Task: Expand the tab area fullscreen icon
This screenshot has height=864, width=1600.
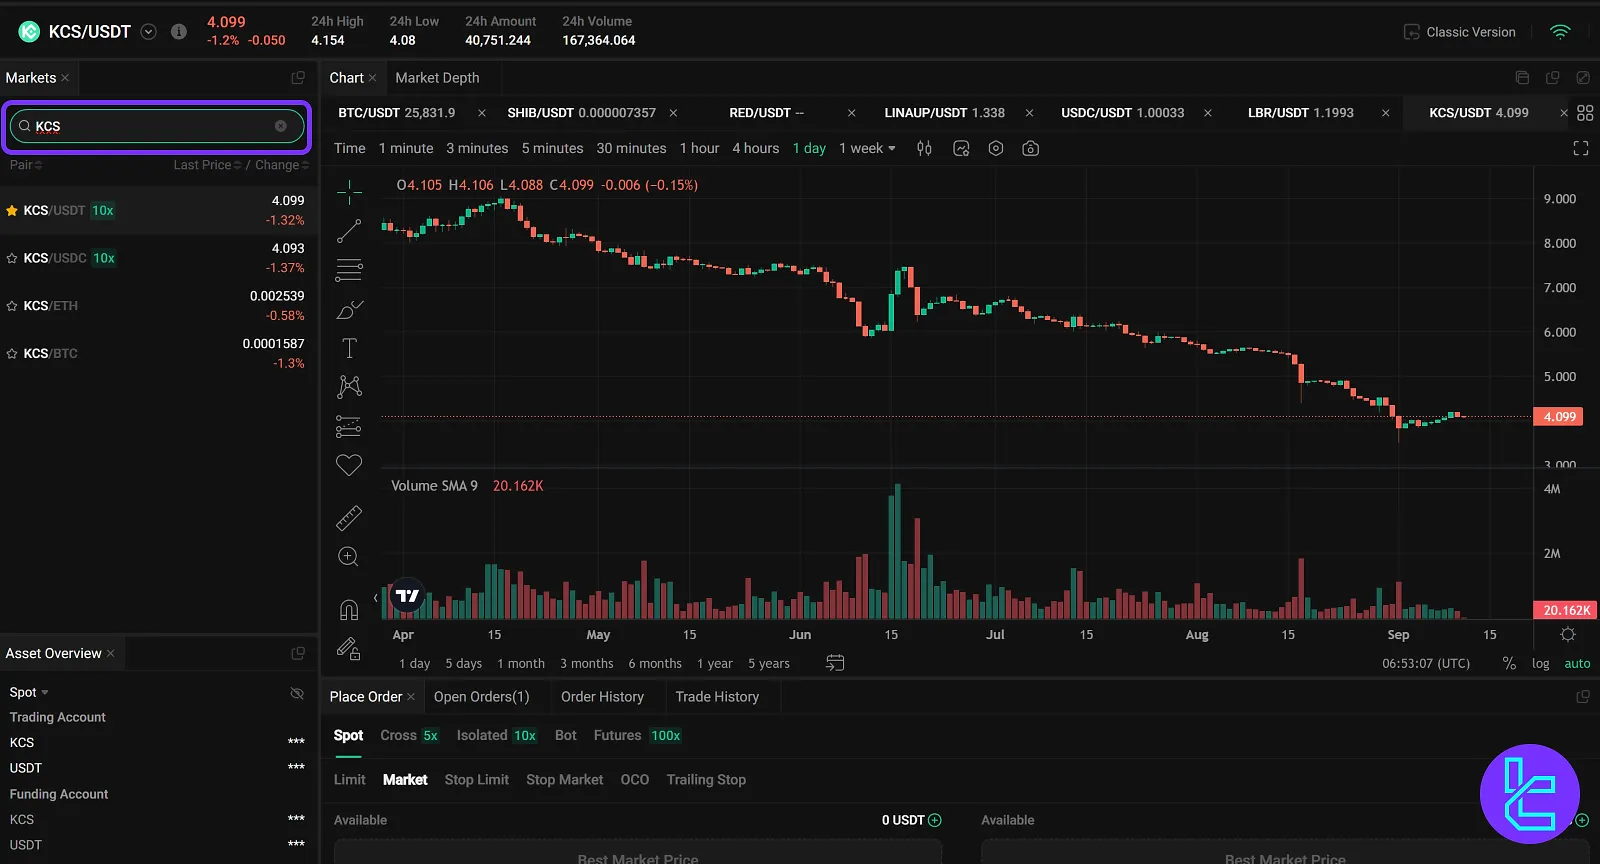Action: [x=1583, y=78]
